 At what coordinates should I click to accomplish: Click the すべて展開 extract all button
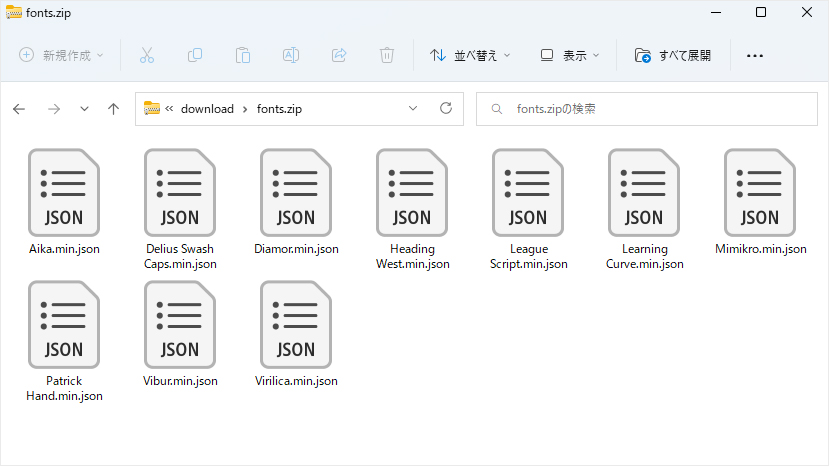point(673,55)
